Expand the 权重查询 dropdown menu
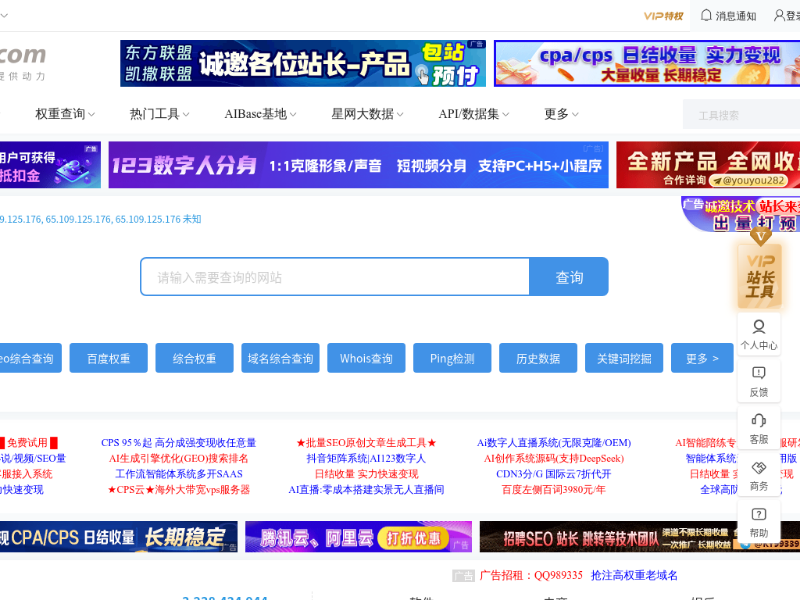Viewport: 800px width, 600px height. [x=66, y=114]
